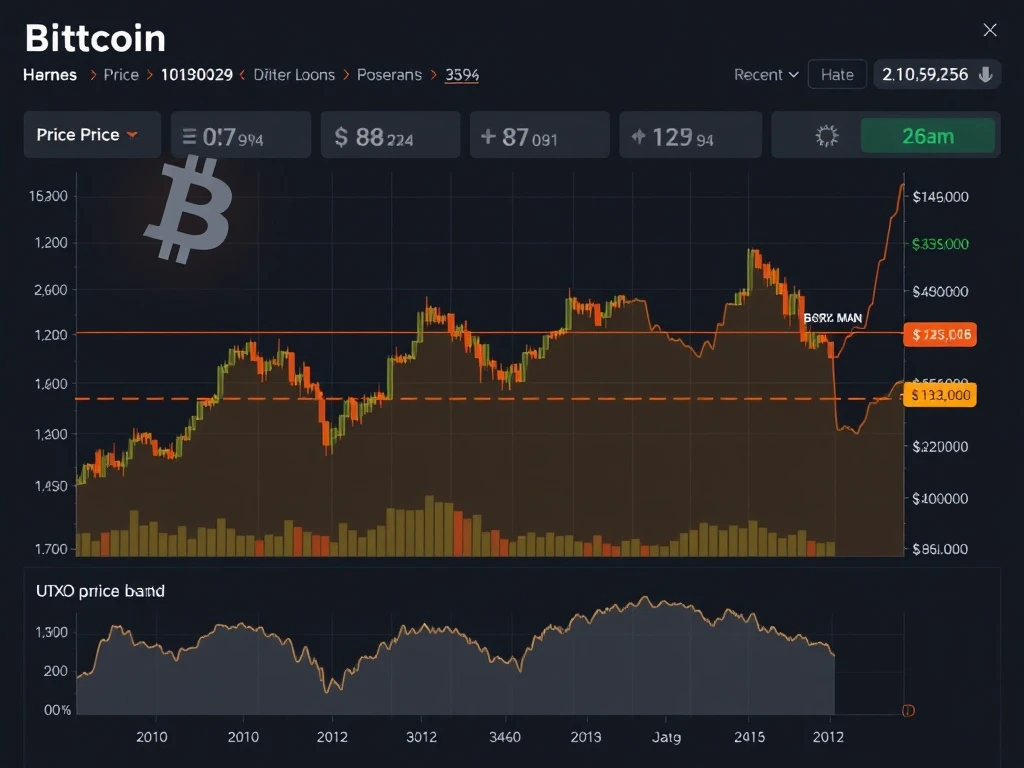1024x768 pixels.
Task: Open the Price Price dropdown
Action: (x=87, y=135)
